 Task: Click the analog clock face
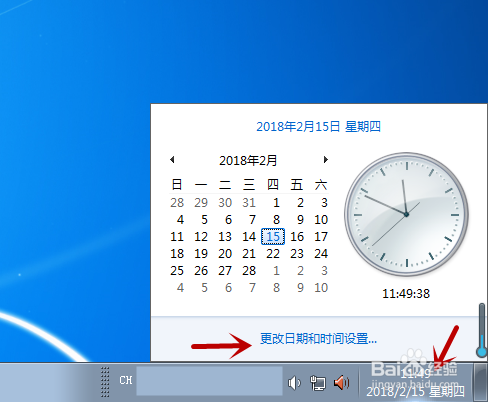406,214
